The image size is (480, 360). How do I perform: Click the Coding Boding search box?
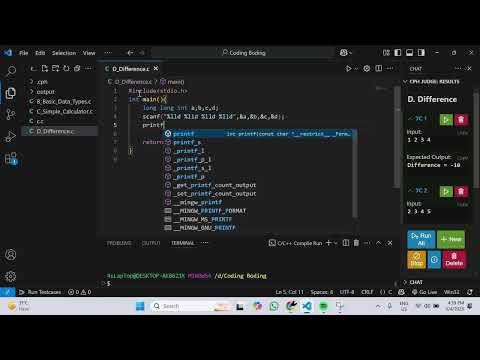coord(243,53)
